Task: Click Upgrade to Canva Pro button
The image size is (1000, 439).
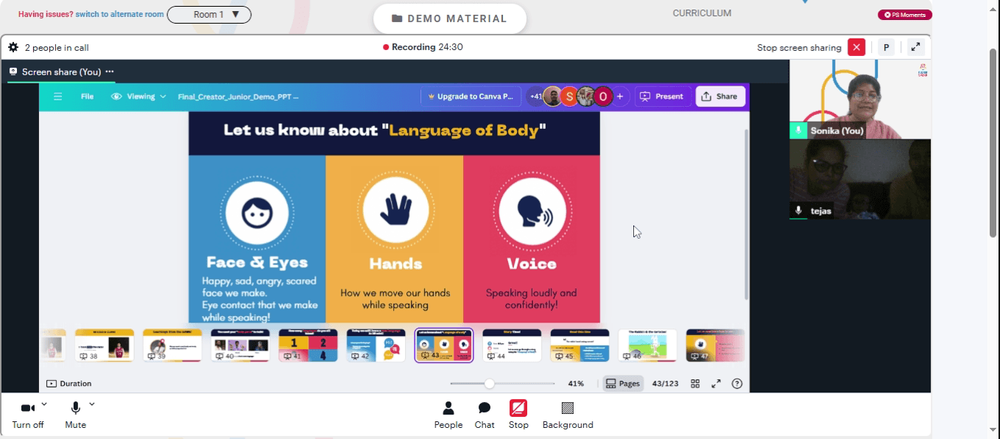Action: coord(471,96)
